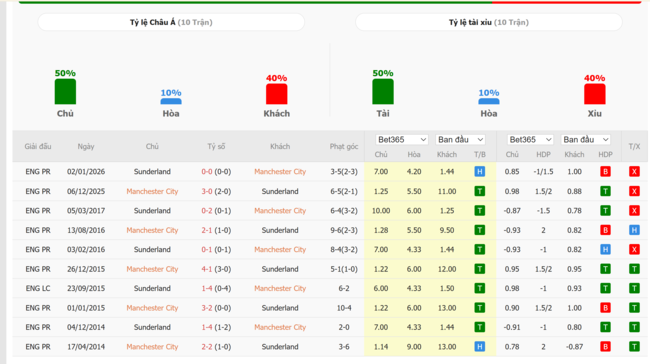Click green T T/X badge for 01/01/2015 match
The image size is (650, 364).
coord(634,308)
